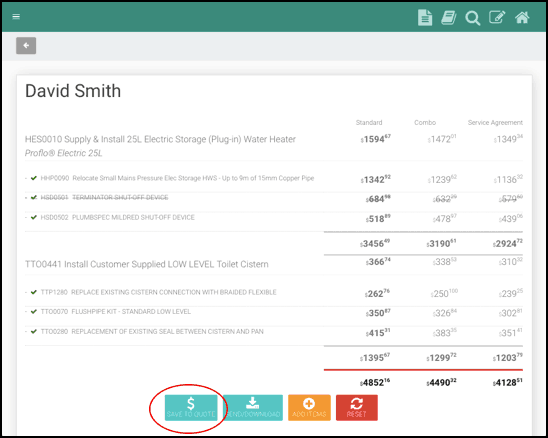
Task: Select the Combo column header
Action: point(425,122)
